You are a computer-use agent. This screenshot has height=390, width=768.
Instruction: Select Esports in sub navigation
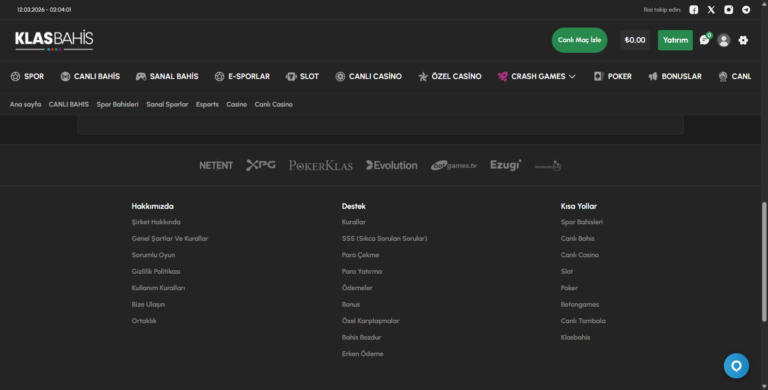(207, 104)
